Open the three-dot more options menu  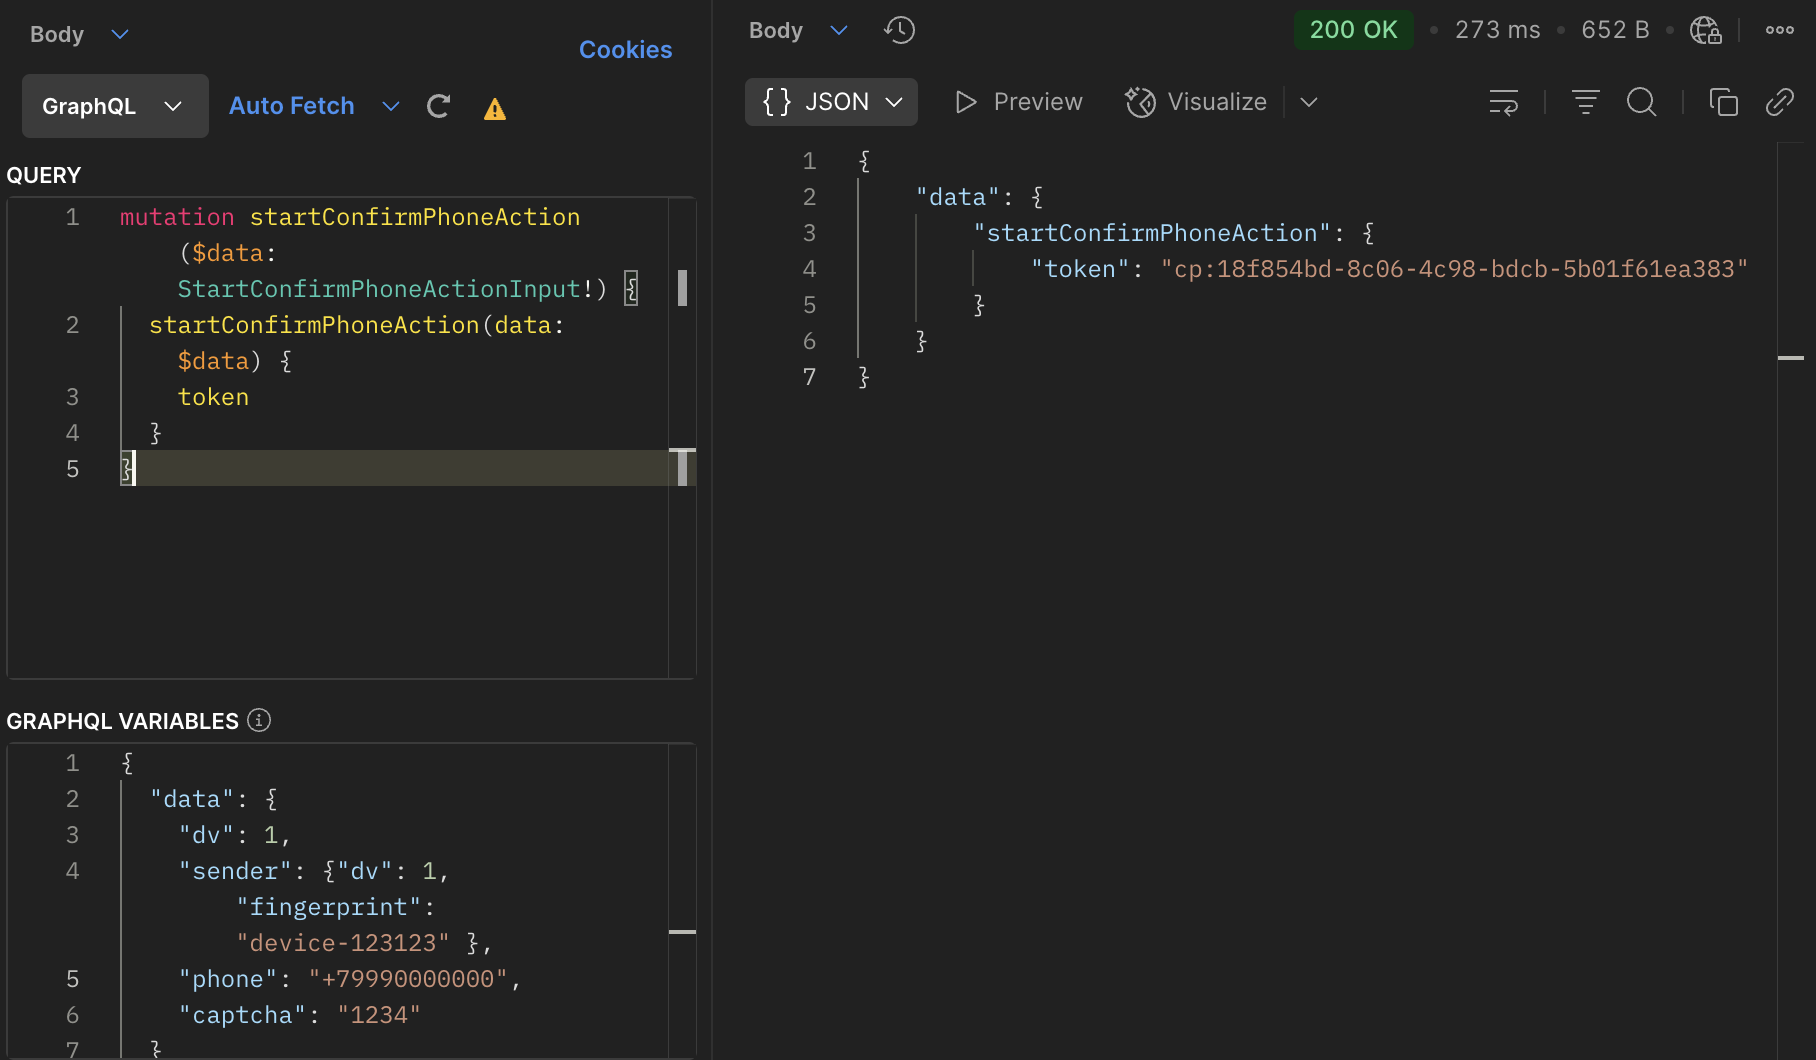pyautogui.click(x=1779, y=31)
